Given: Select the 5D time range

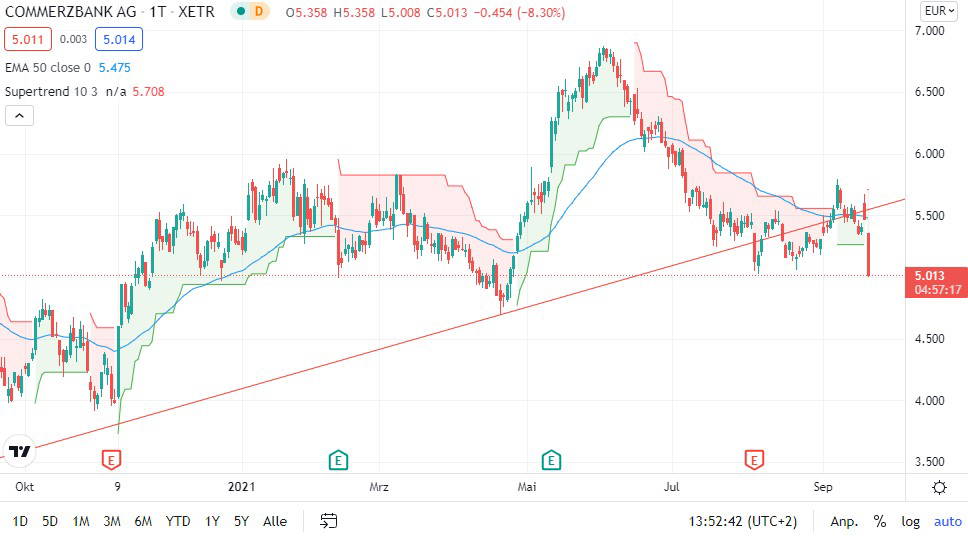Looking at the screenshot, I should (50, 521).
